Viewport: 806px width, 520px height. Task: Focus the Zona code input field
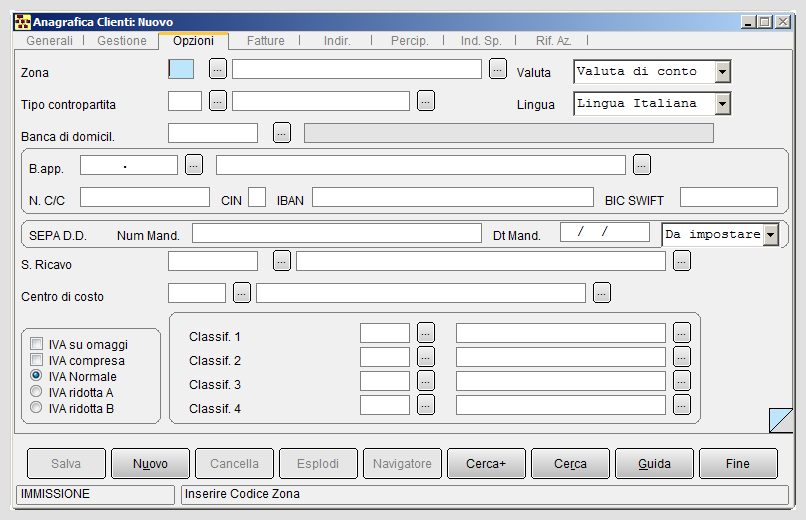click(181, 69)
